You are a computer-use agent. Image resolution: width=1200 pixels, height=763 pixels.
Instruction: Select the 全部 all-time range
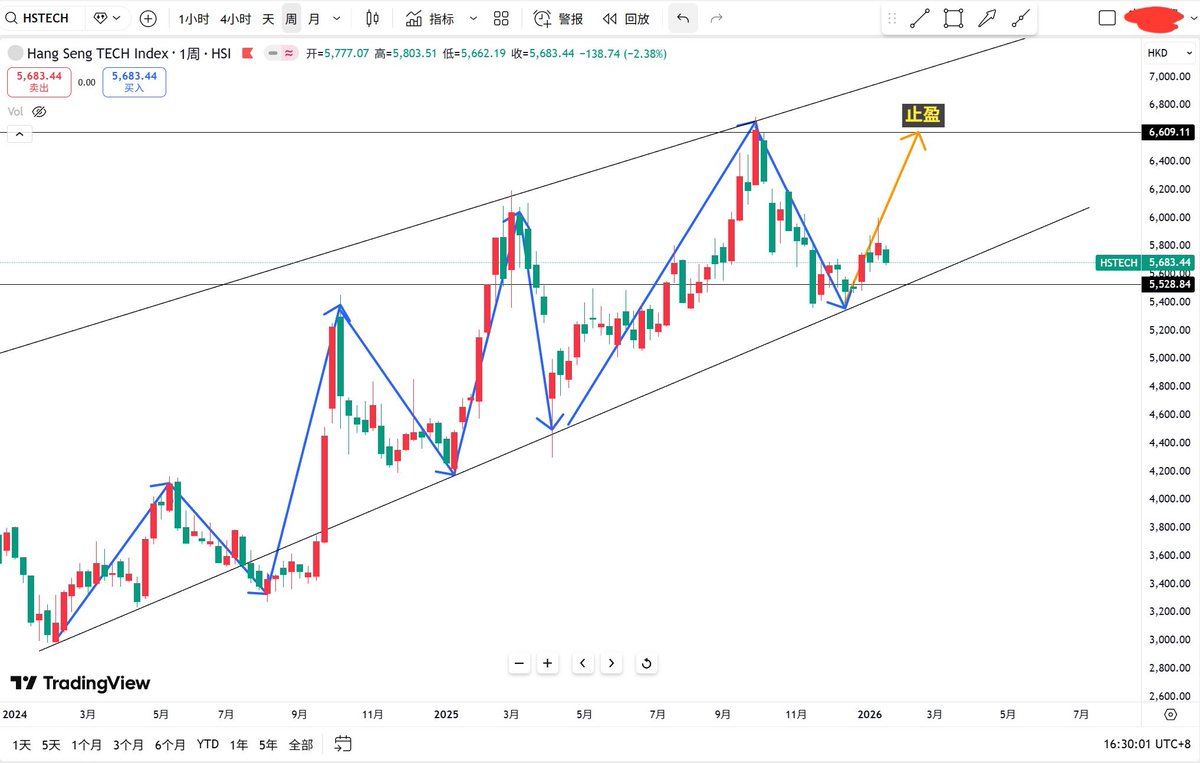300,744
